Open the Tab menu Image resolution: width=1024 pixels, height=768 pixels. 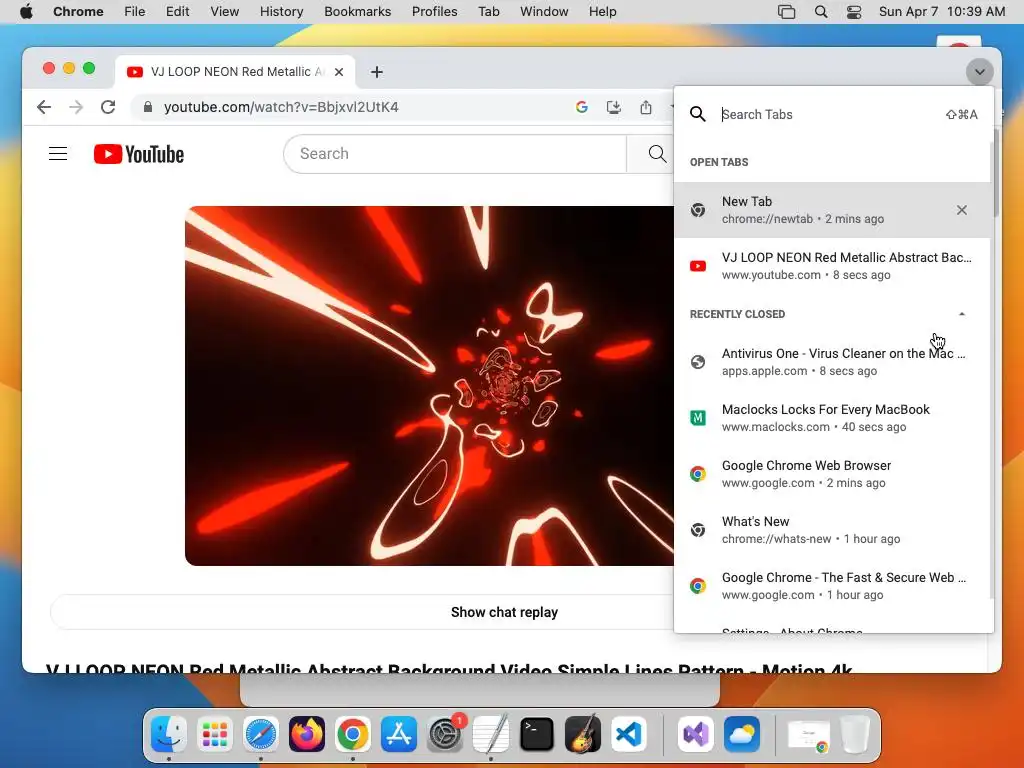pyautogui.click(x=488, y=12)
